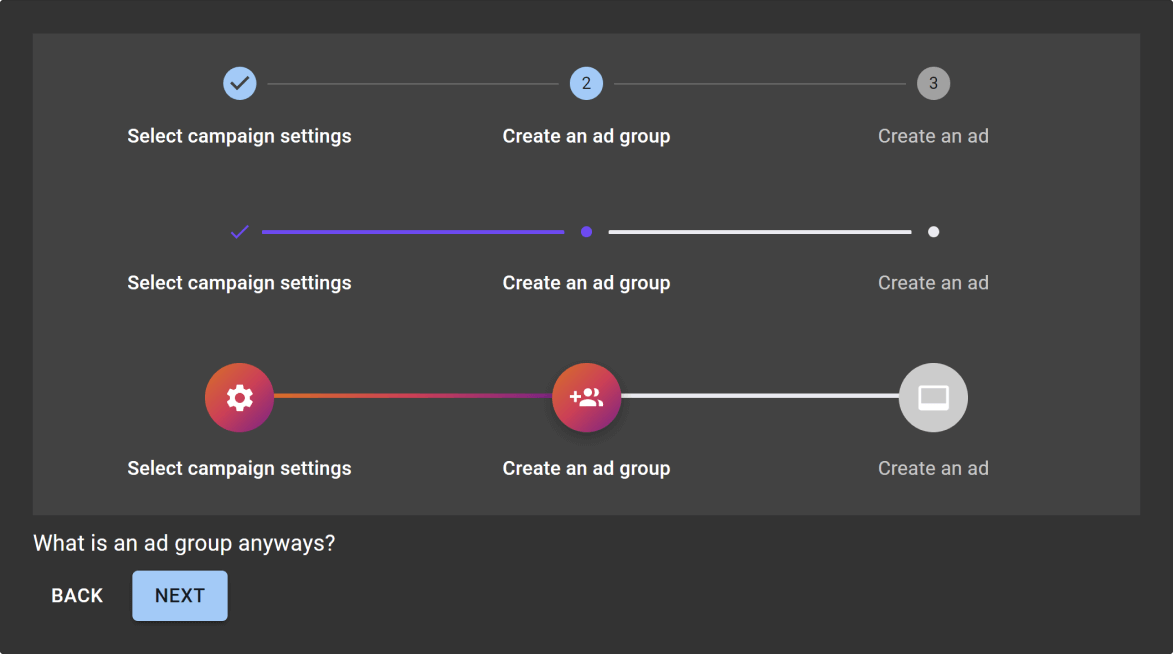Click the small purple checkmark step icon
Image resolution: width=1173 pixels, height=654 pixels.
click(239, 232)
